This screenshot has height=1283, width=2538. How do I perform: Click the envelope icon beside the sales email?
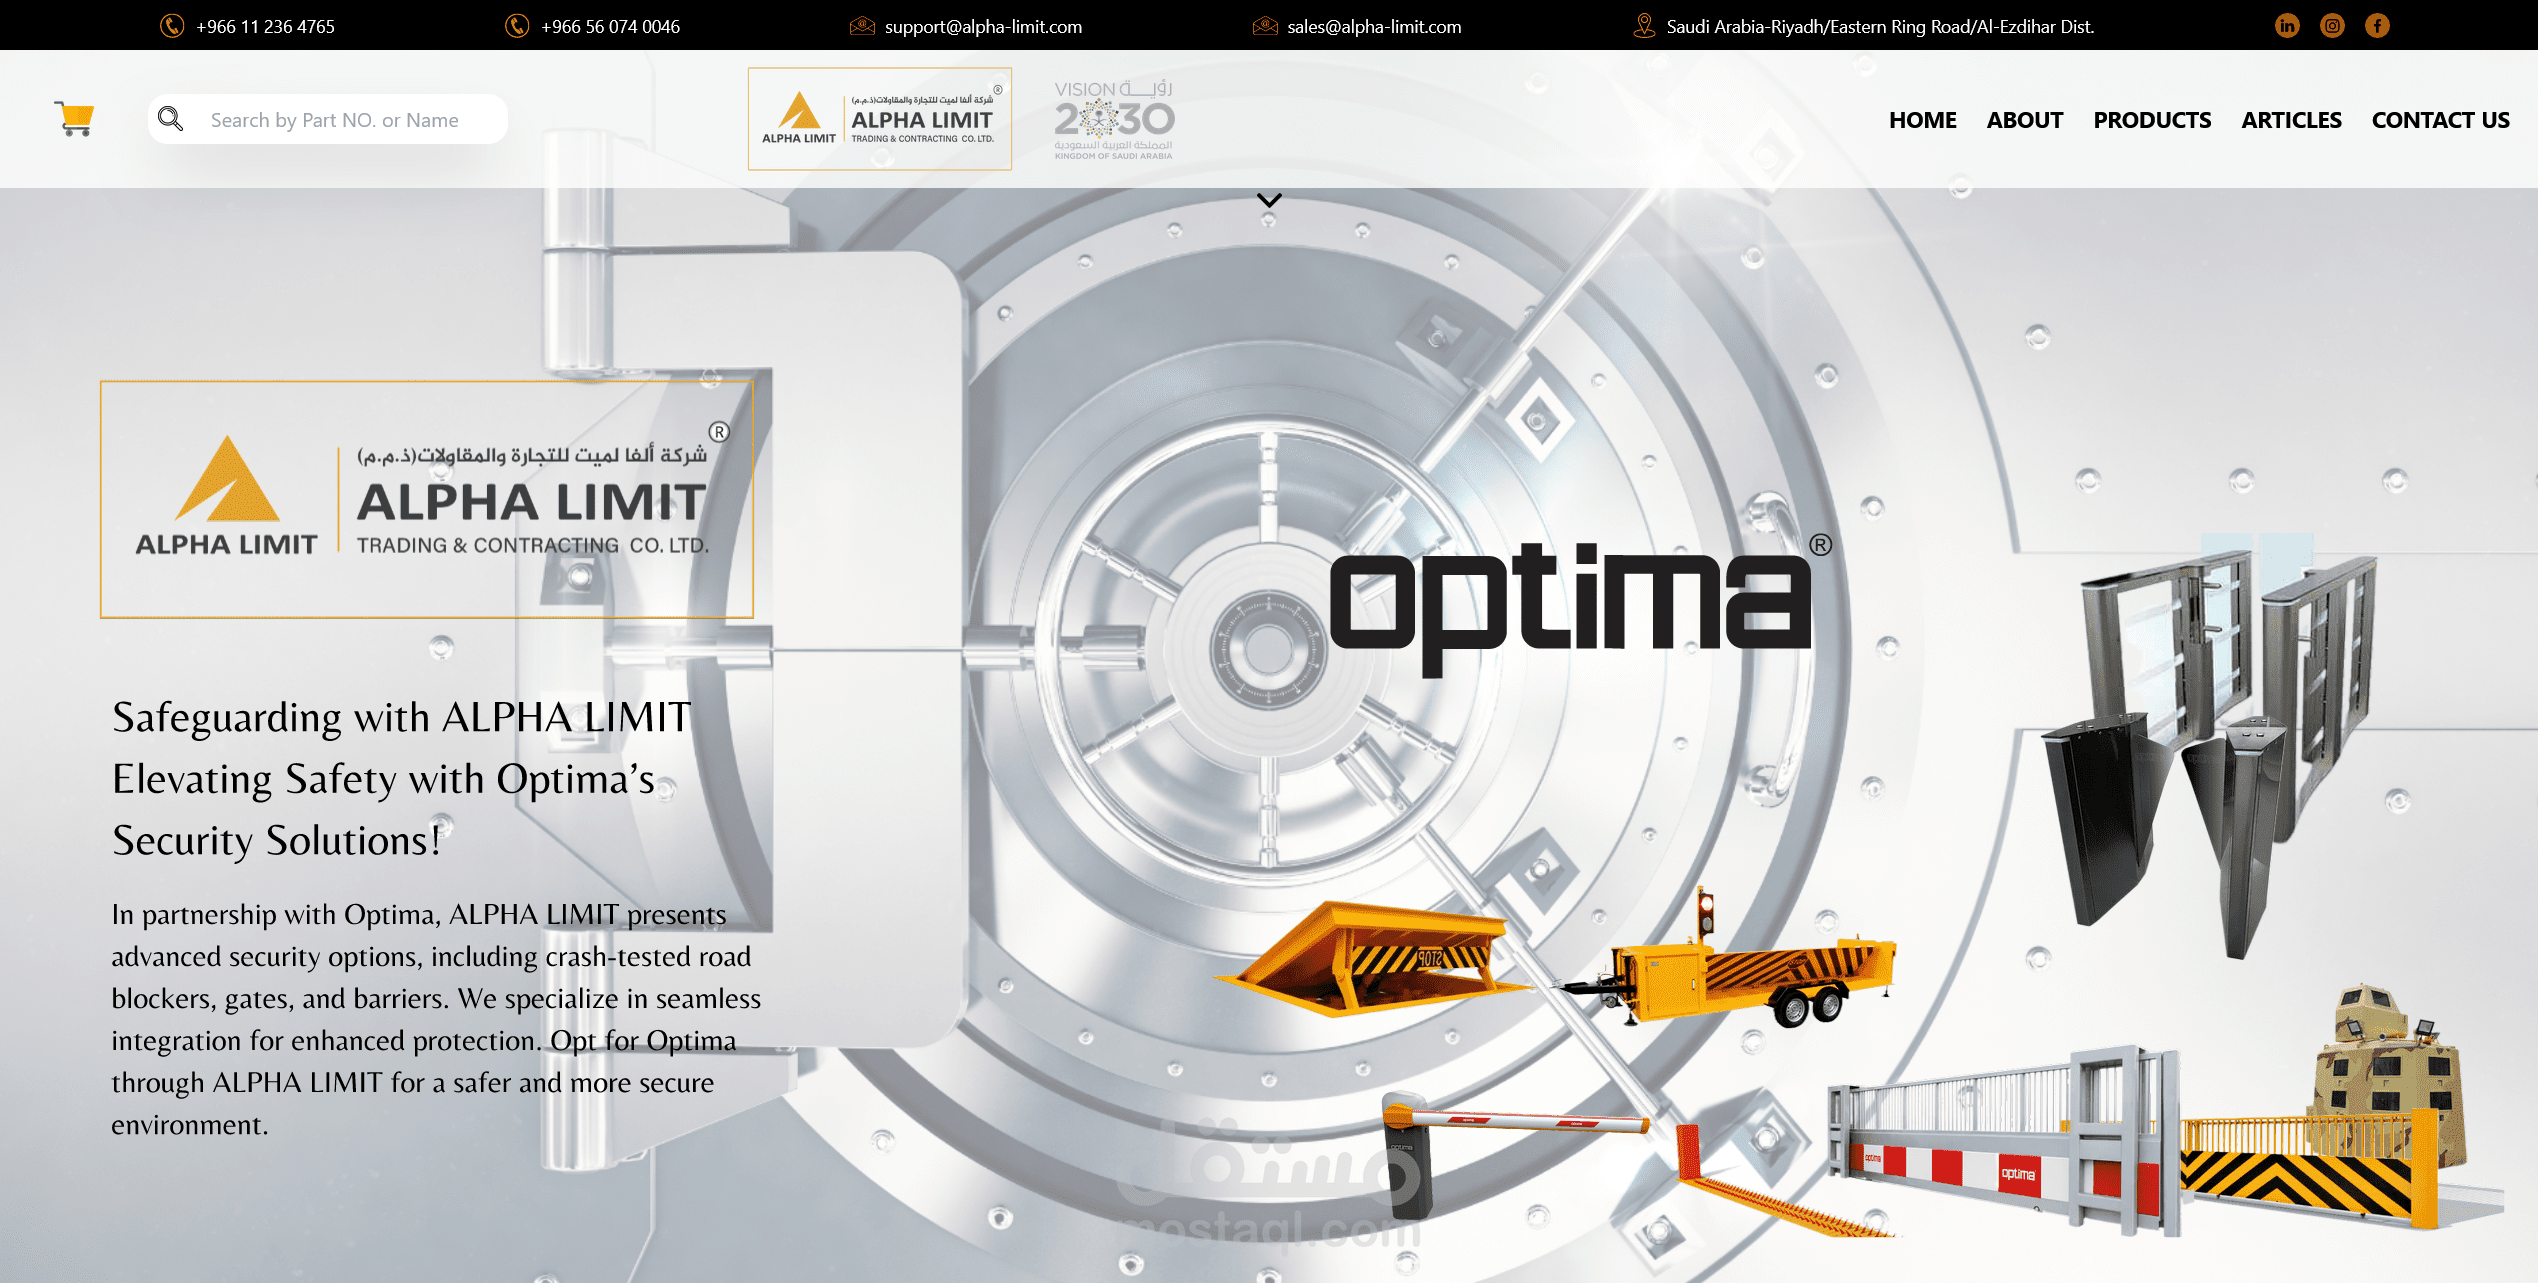click(1265, 26)
